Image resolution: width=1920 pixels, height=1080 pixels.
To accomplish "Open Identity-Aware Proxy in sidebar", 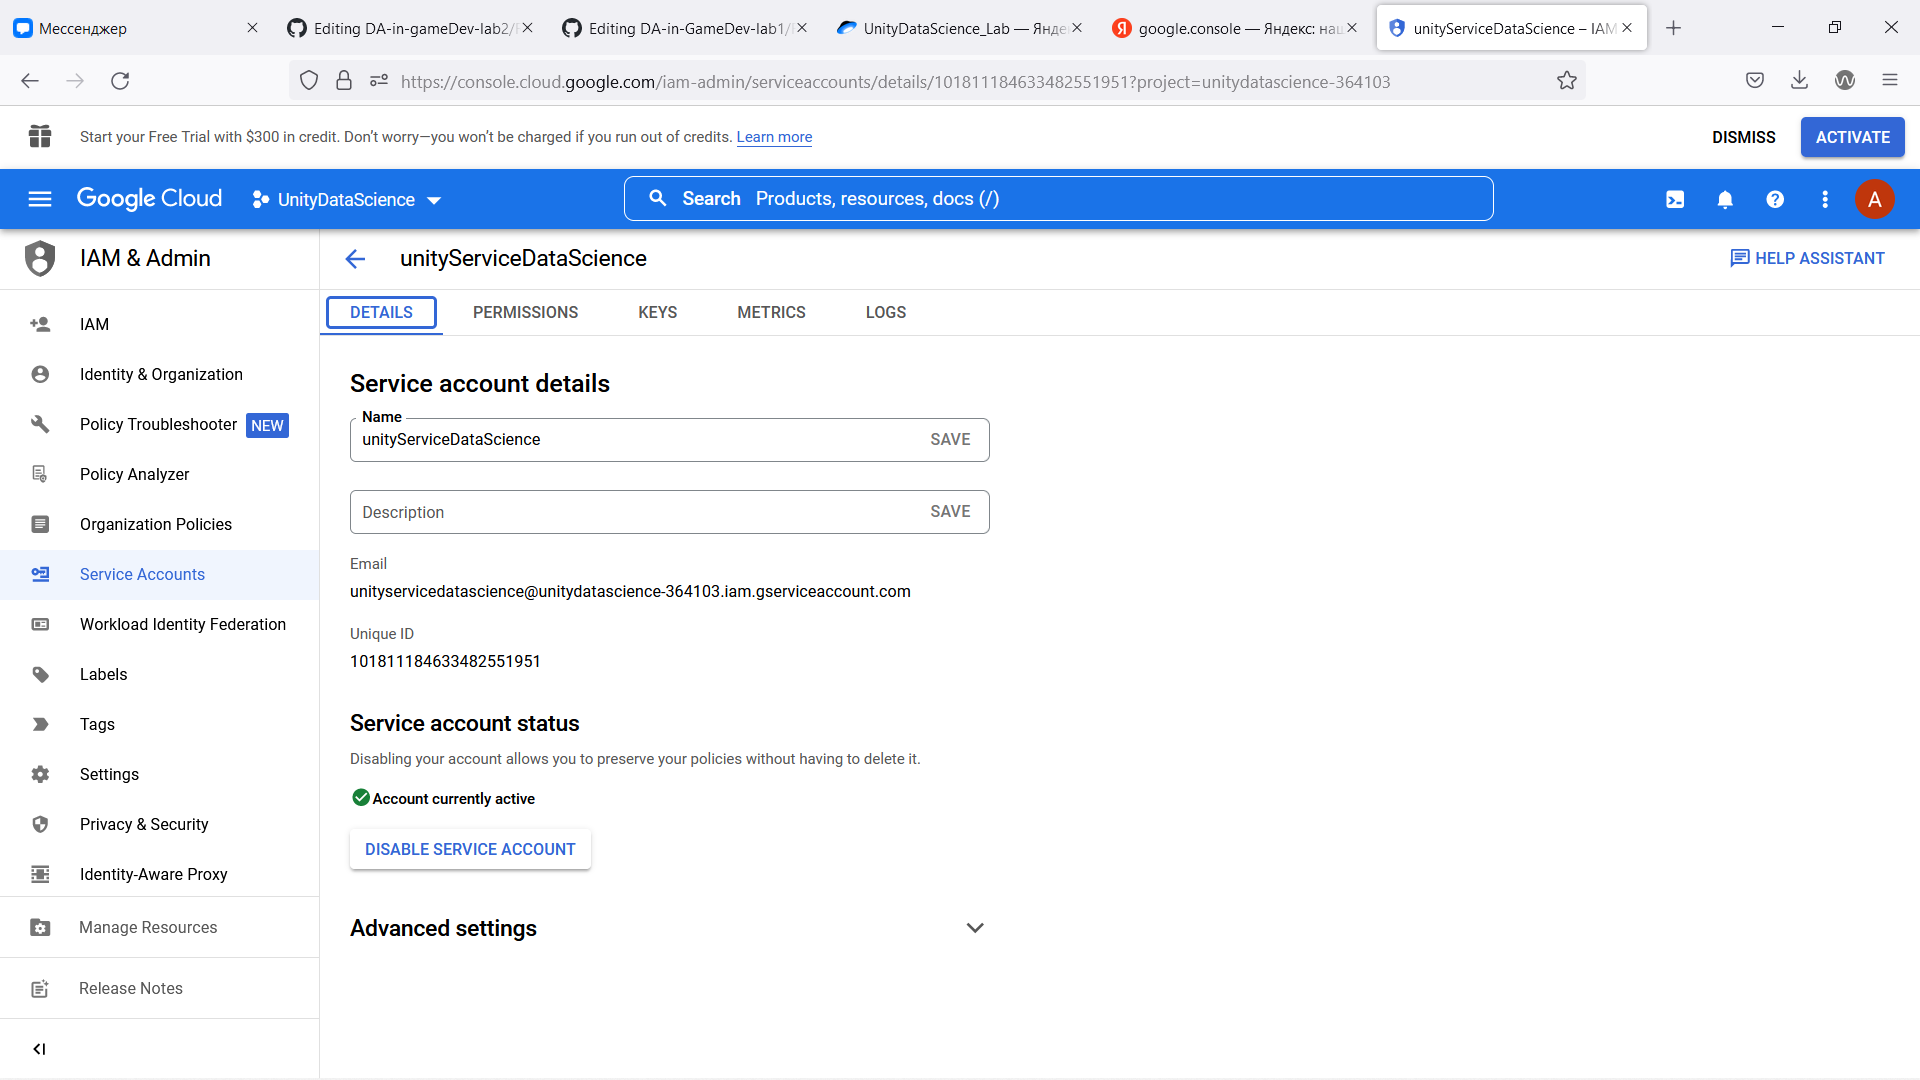I will click(x=160, y=874).
